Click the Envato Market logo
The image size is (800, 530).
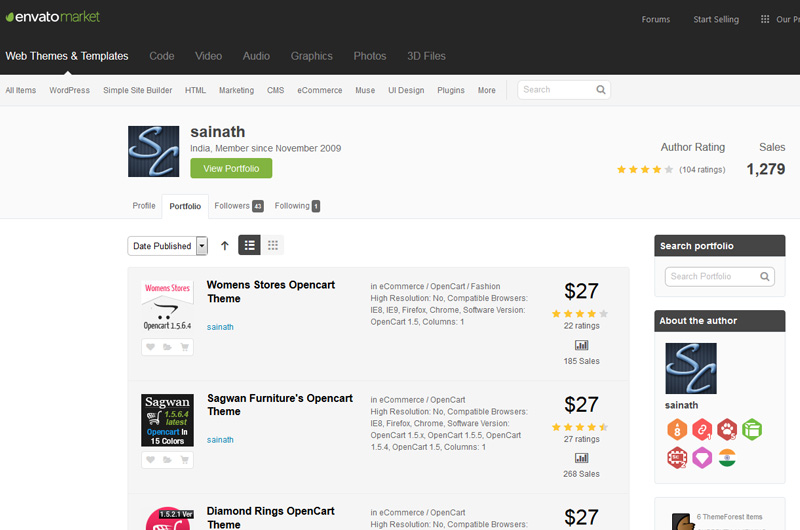53,17
